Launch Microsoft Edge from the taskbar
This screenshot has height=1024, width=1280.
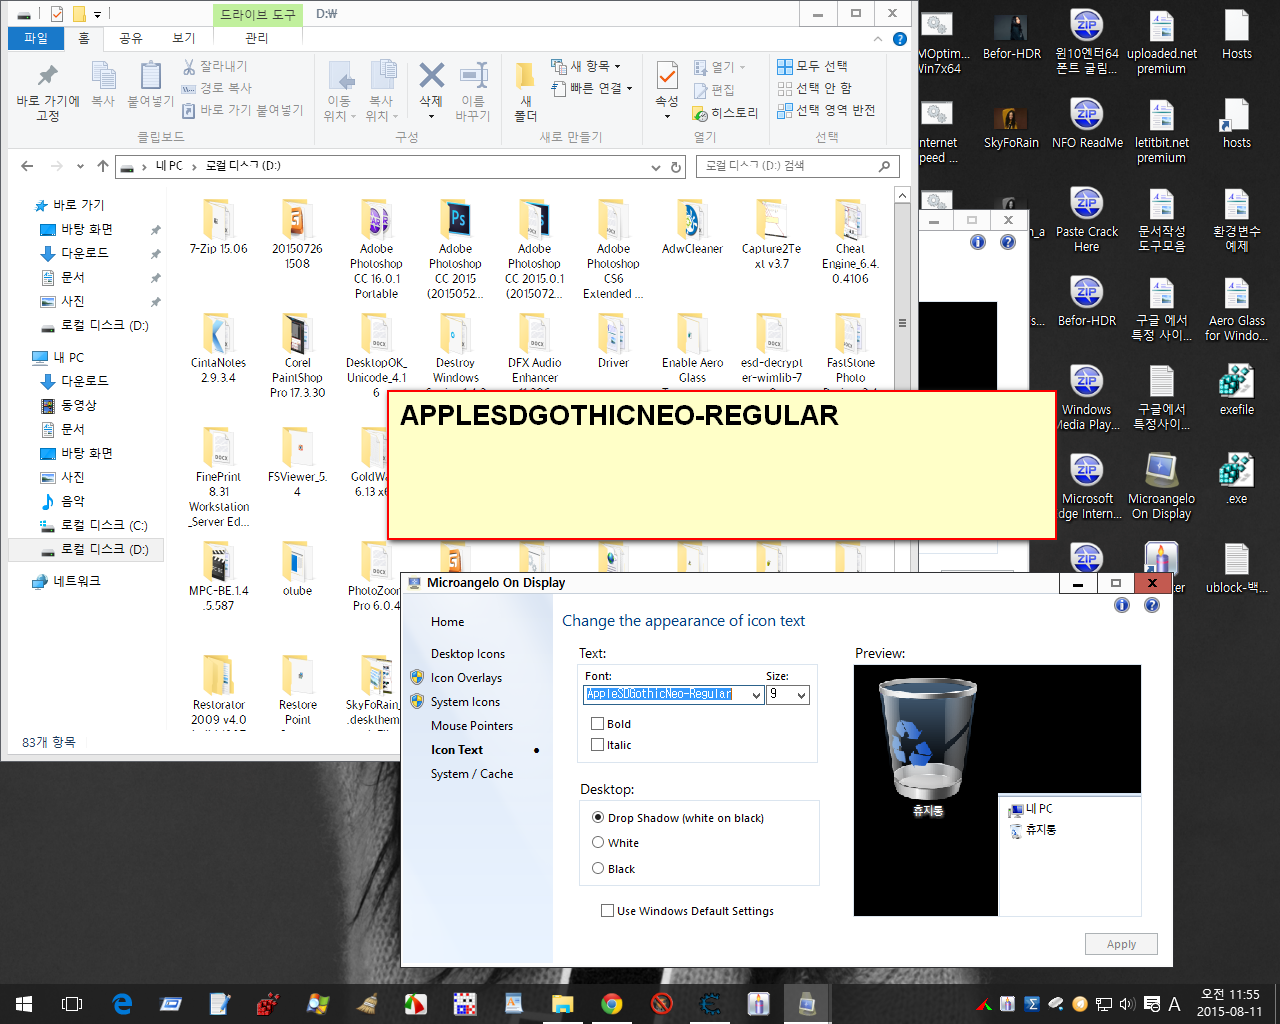[x=122, y=1004]
